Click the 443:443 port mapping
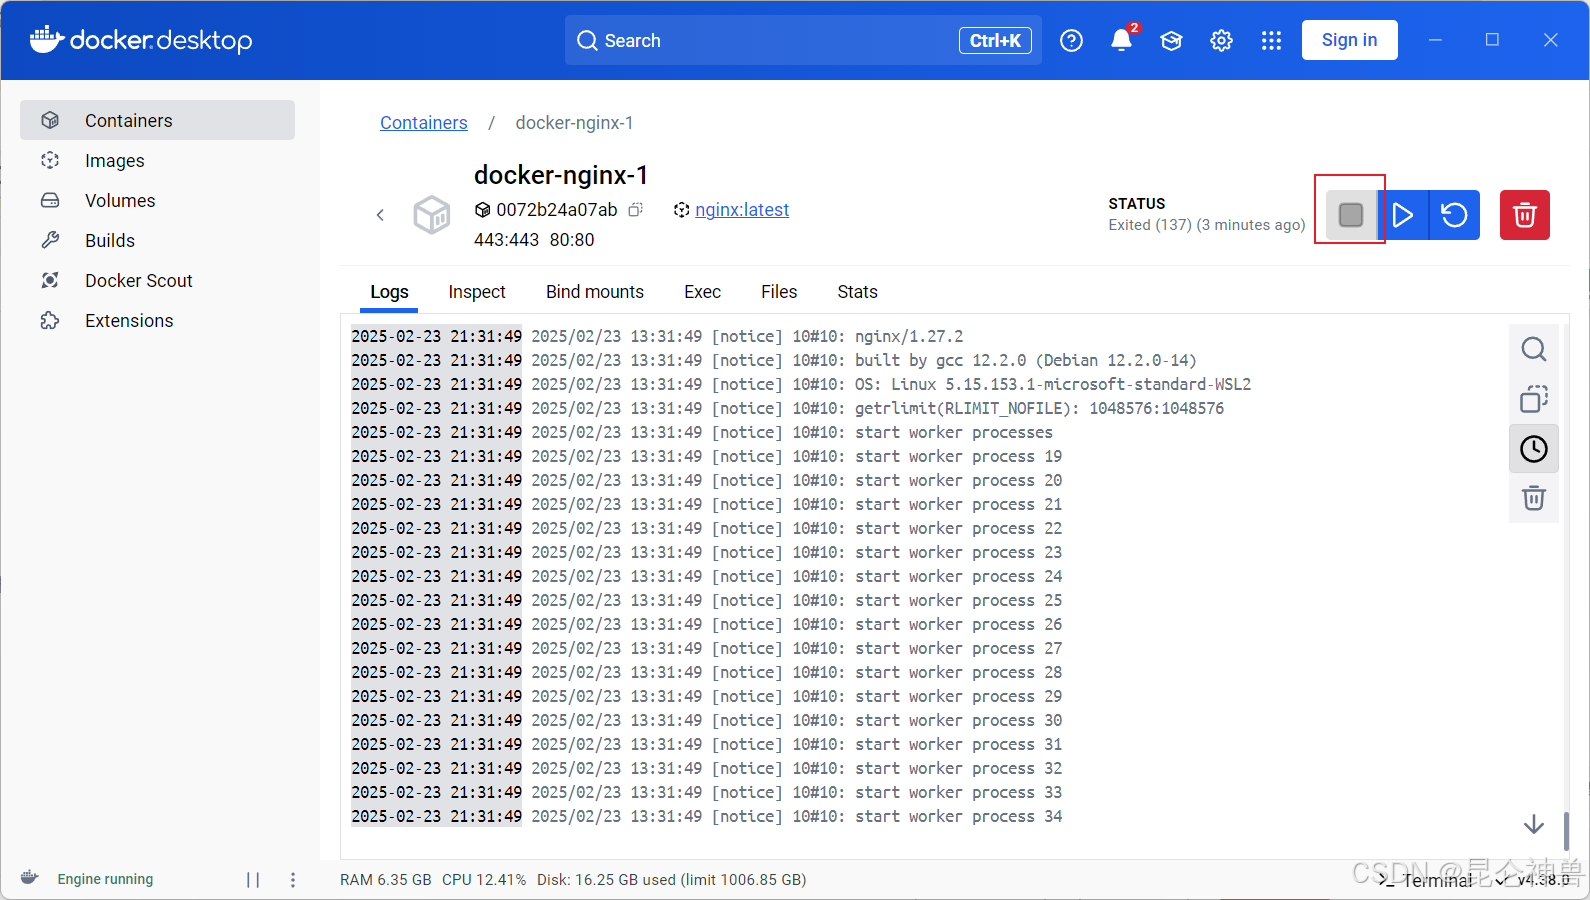 pos(506,240)
